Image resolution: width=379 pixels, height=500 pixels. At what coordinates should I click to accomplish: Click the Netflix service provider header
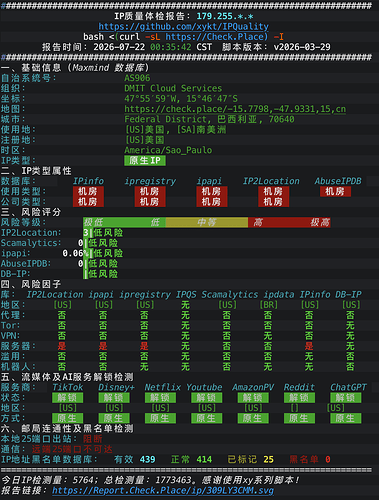[163, 387]
